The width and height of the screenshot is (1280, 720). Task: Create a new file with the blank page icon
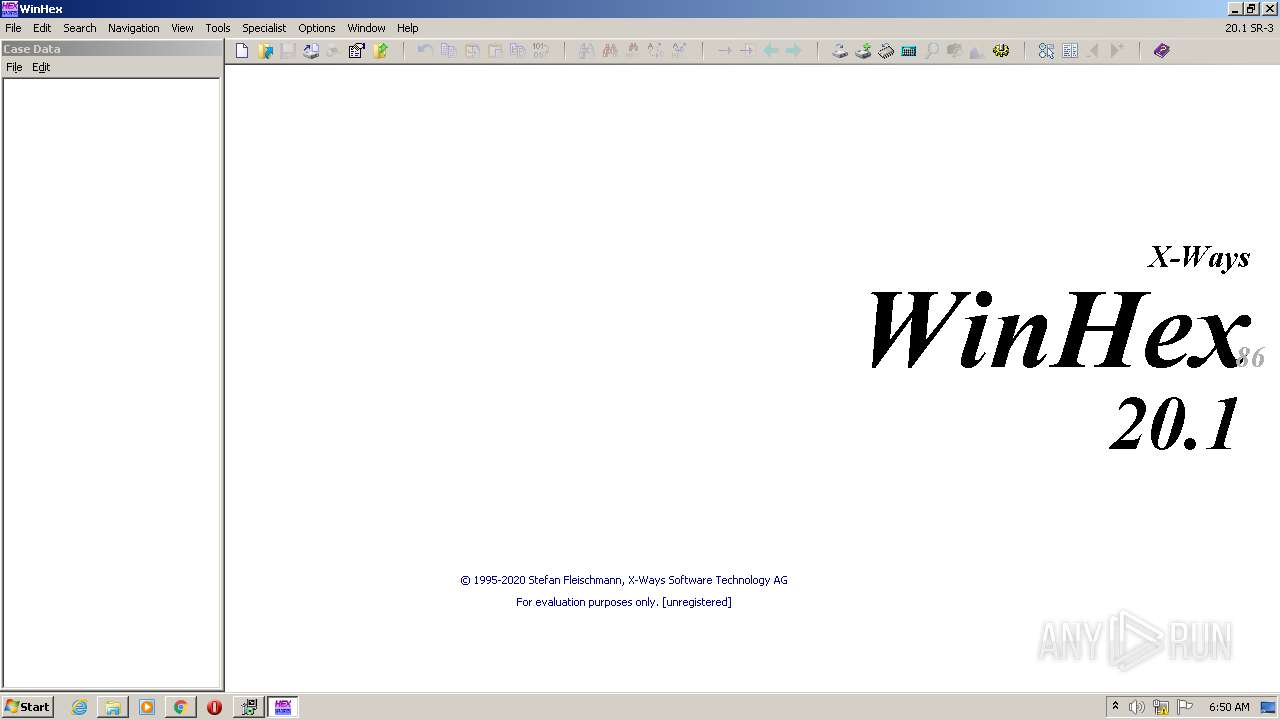[x=242, y=50]
